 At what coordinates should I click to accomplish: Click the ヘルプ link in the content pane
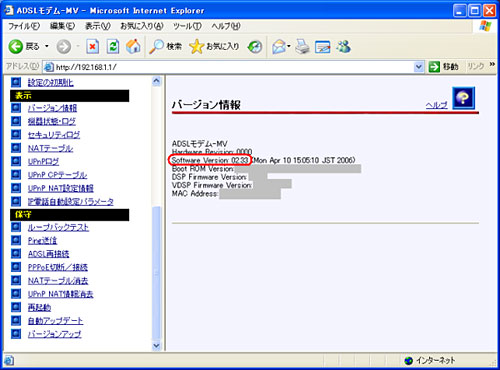437,105
